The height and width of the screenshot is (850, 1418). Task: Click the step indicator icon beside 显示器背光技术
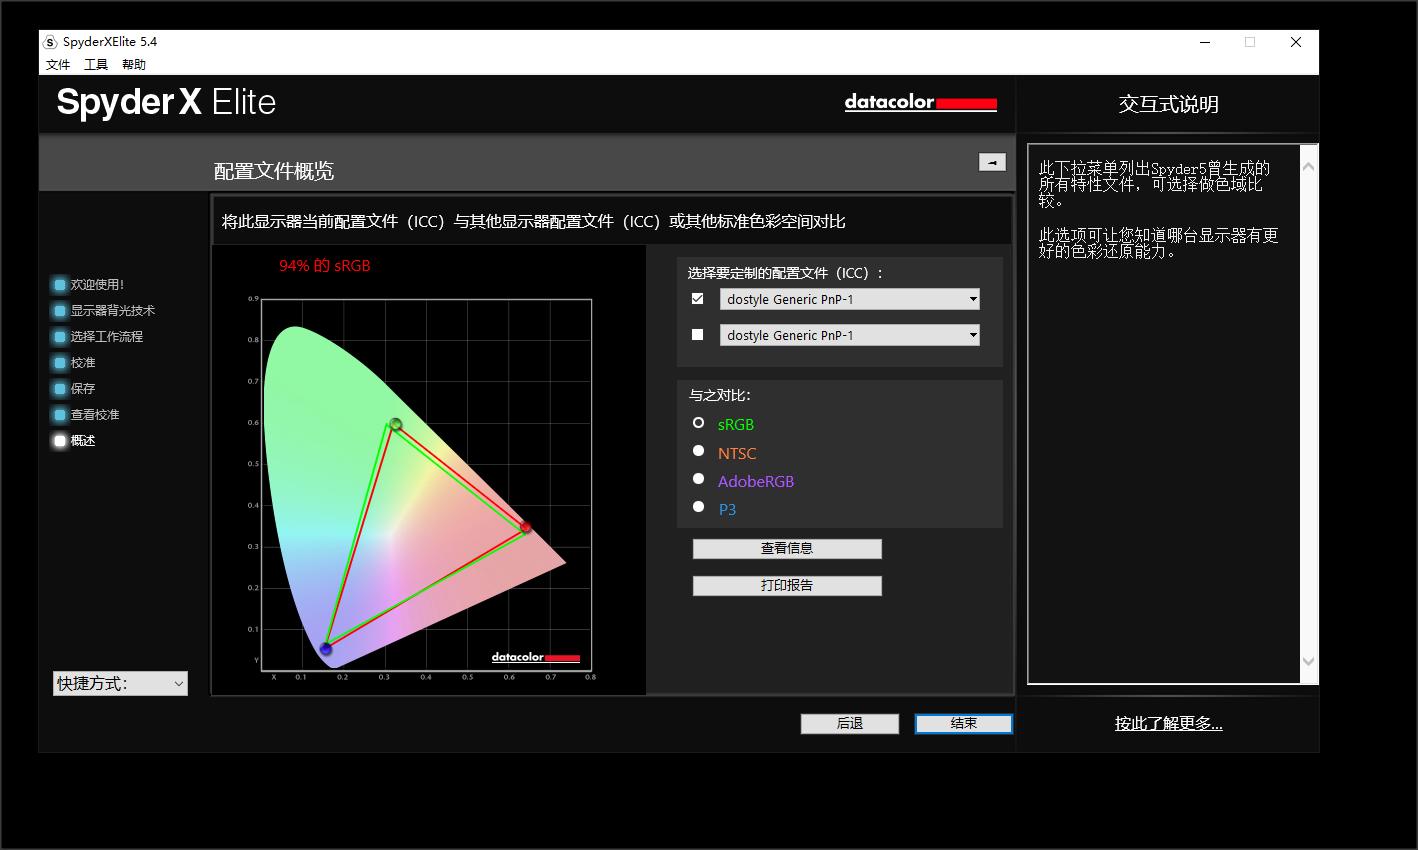60,311
